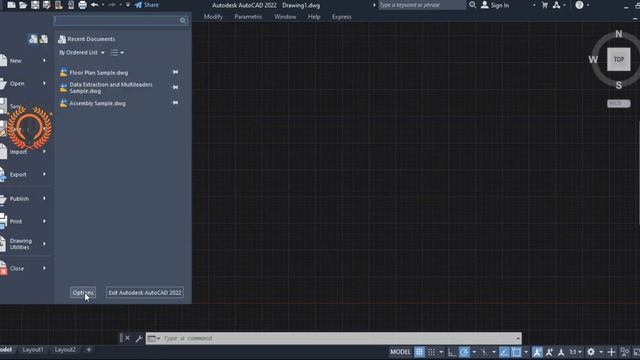Pin Data Extraction and Multileaders Sample.dwg
Viewport: 640px width, 360px height.
[175, 87]
